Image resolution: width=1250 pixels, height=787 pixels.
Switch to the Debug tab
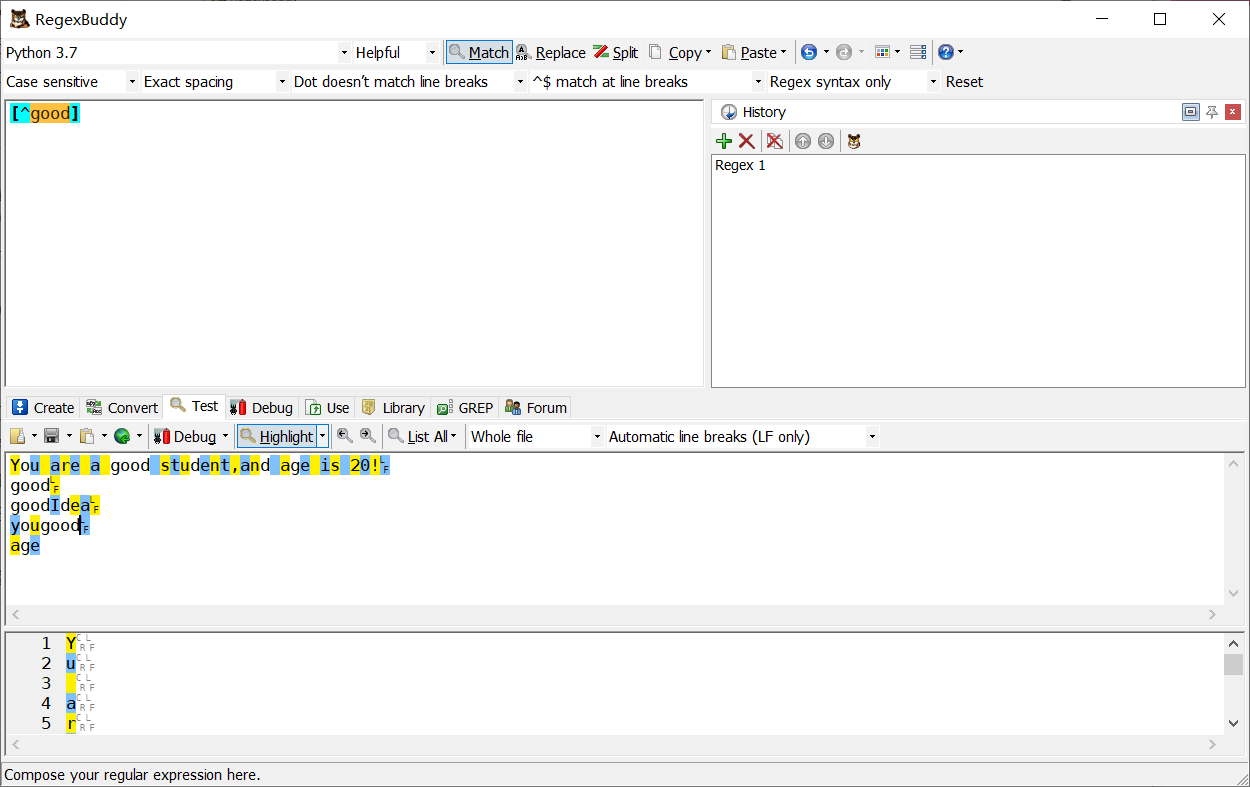pos(262,407)
